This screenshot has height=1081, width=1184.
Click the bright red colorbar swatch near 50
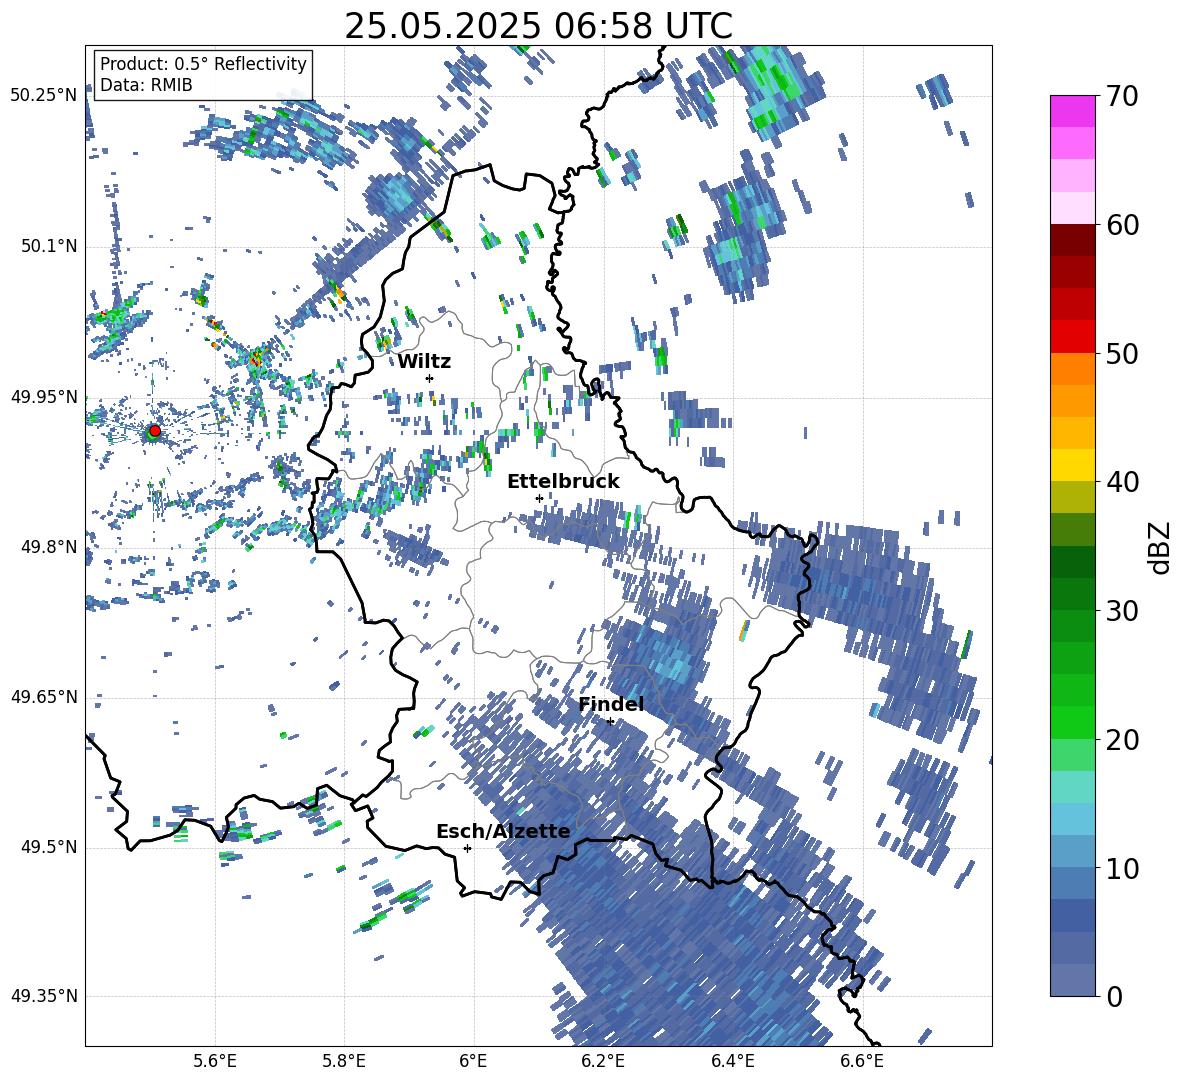click(x=1072, y=337)
